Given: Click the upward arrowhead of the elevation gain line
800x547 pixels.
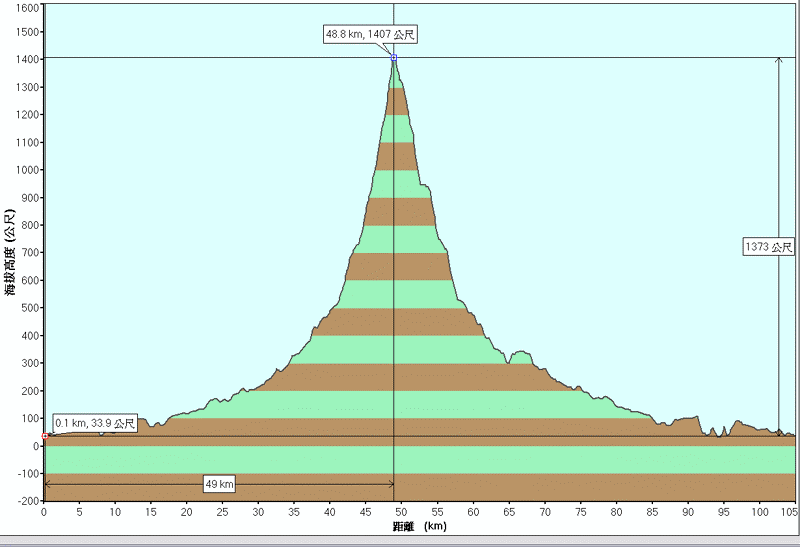Looking at the screenshot, I should click(779, 62).
